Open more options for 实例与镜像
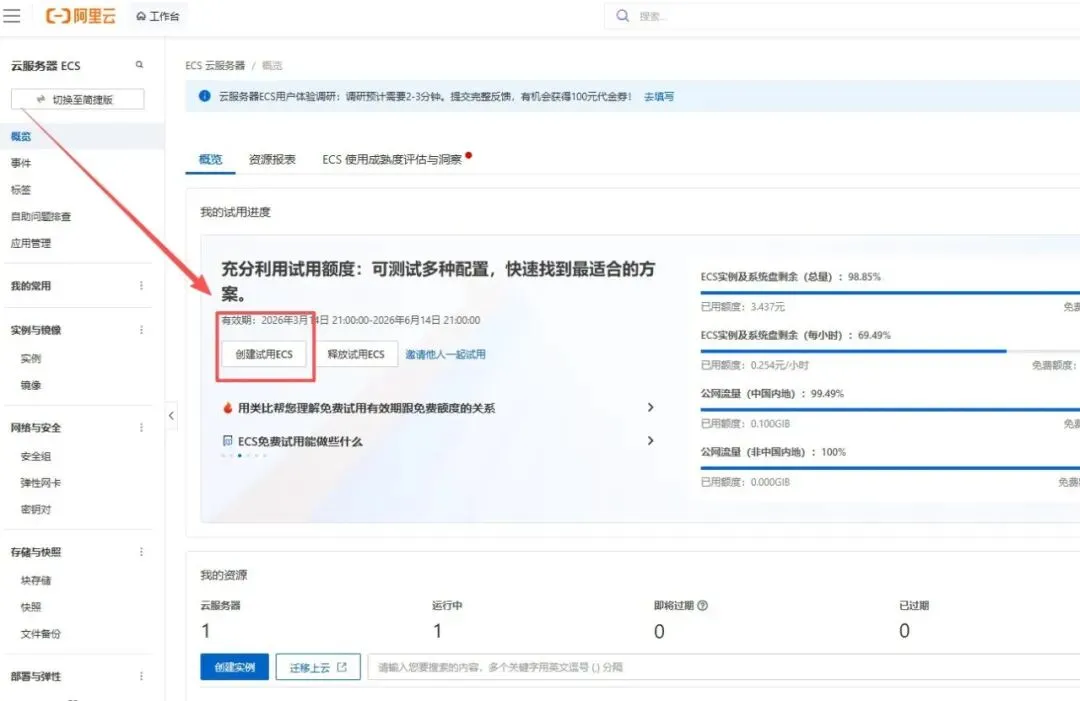This screenshot has height=701, width=1080. 141,330
